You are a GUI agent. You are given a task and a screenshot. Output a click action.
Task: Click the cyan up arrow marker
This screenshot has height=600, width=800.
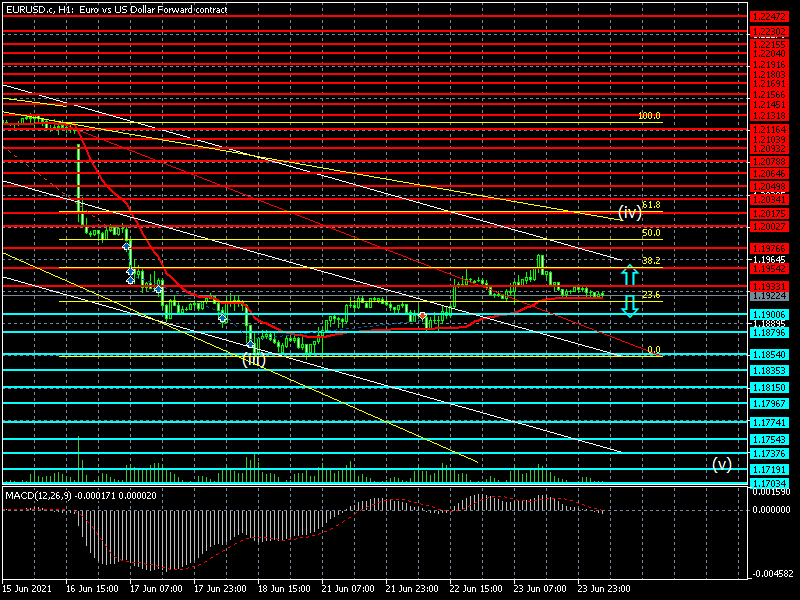point(629,273)
